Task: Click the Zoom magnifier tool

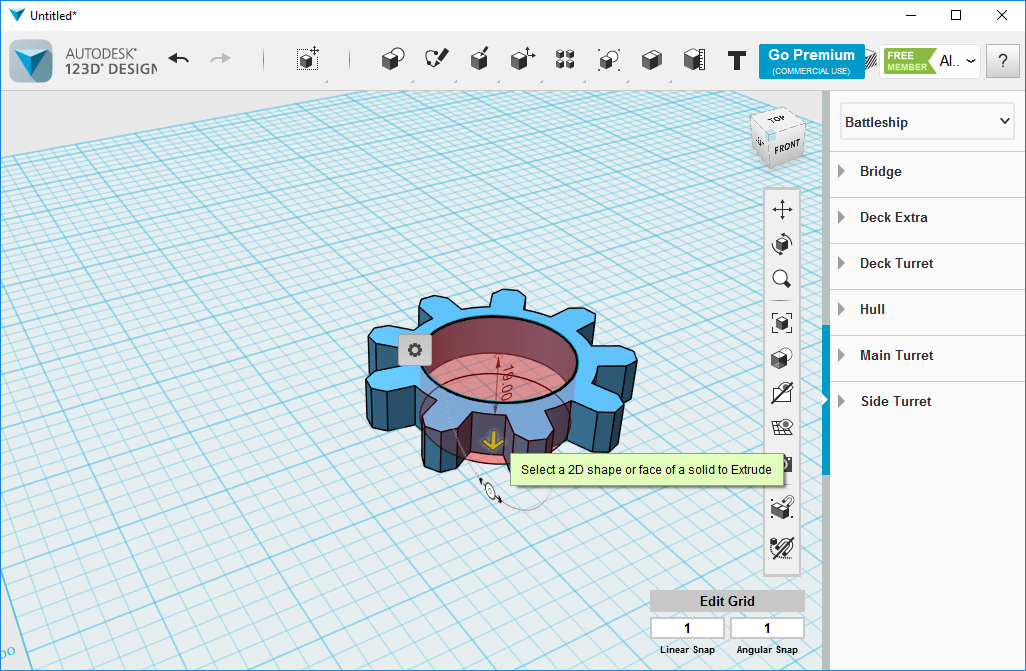Action: tap(782, 279)
